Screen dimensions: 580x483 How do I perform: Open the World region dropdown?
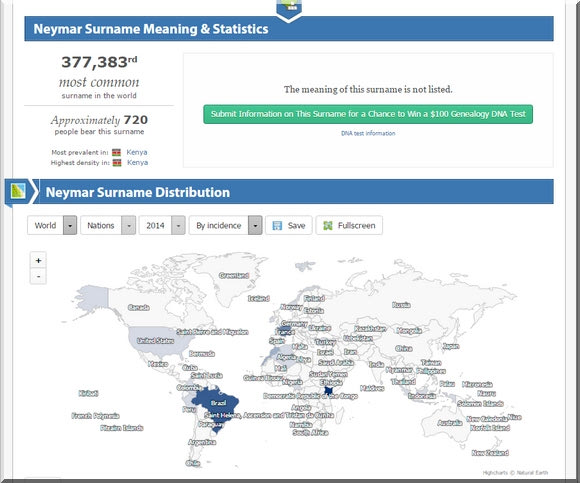52,225
